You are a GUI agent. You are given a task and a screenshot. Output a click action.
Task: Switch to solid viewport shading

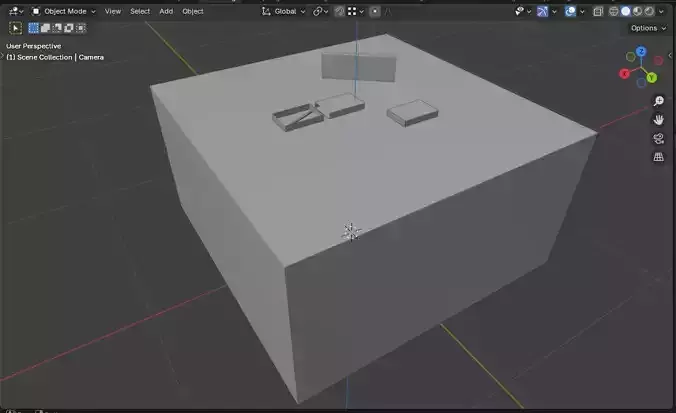[626, 11]
